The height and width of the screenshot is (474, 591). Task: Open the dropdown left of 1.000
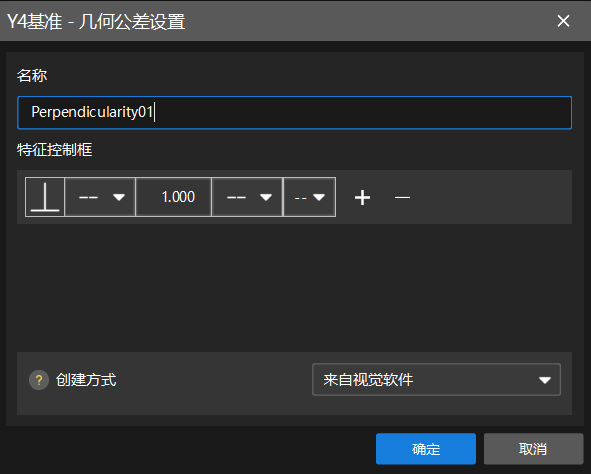[x=100, y=197]
